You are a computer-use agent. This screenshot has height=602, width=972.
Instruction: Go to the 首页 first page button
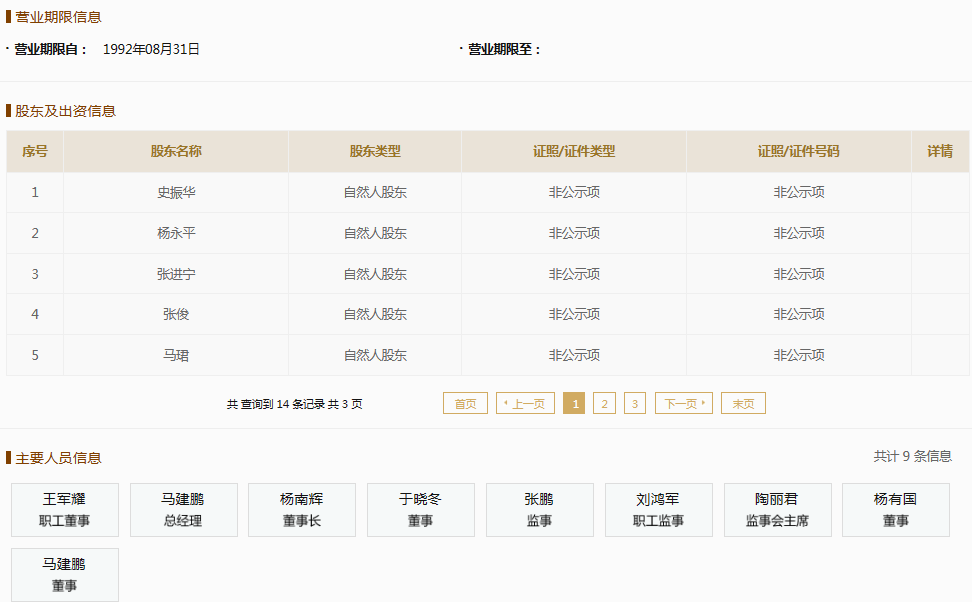[x=466, y=404]
